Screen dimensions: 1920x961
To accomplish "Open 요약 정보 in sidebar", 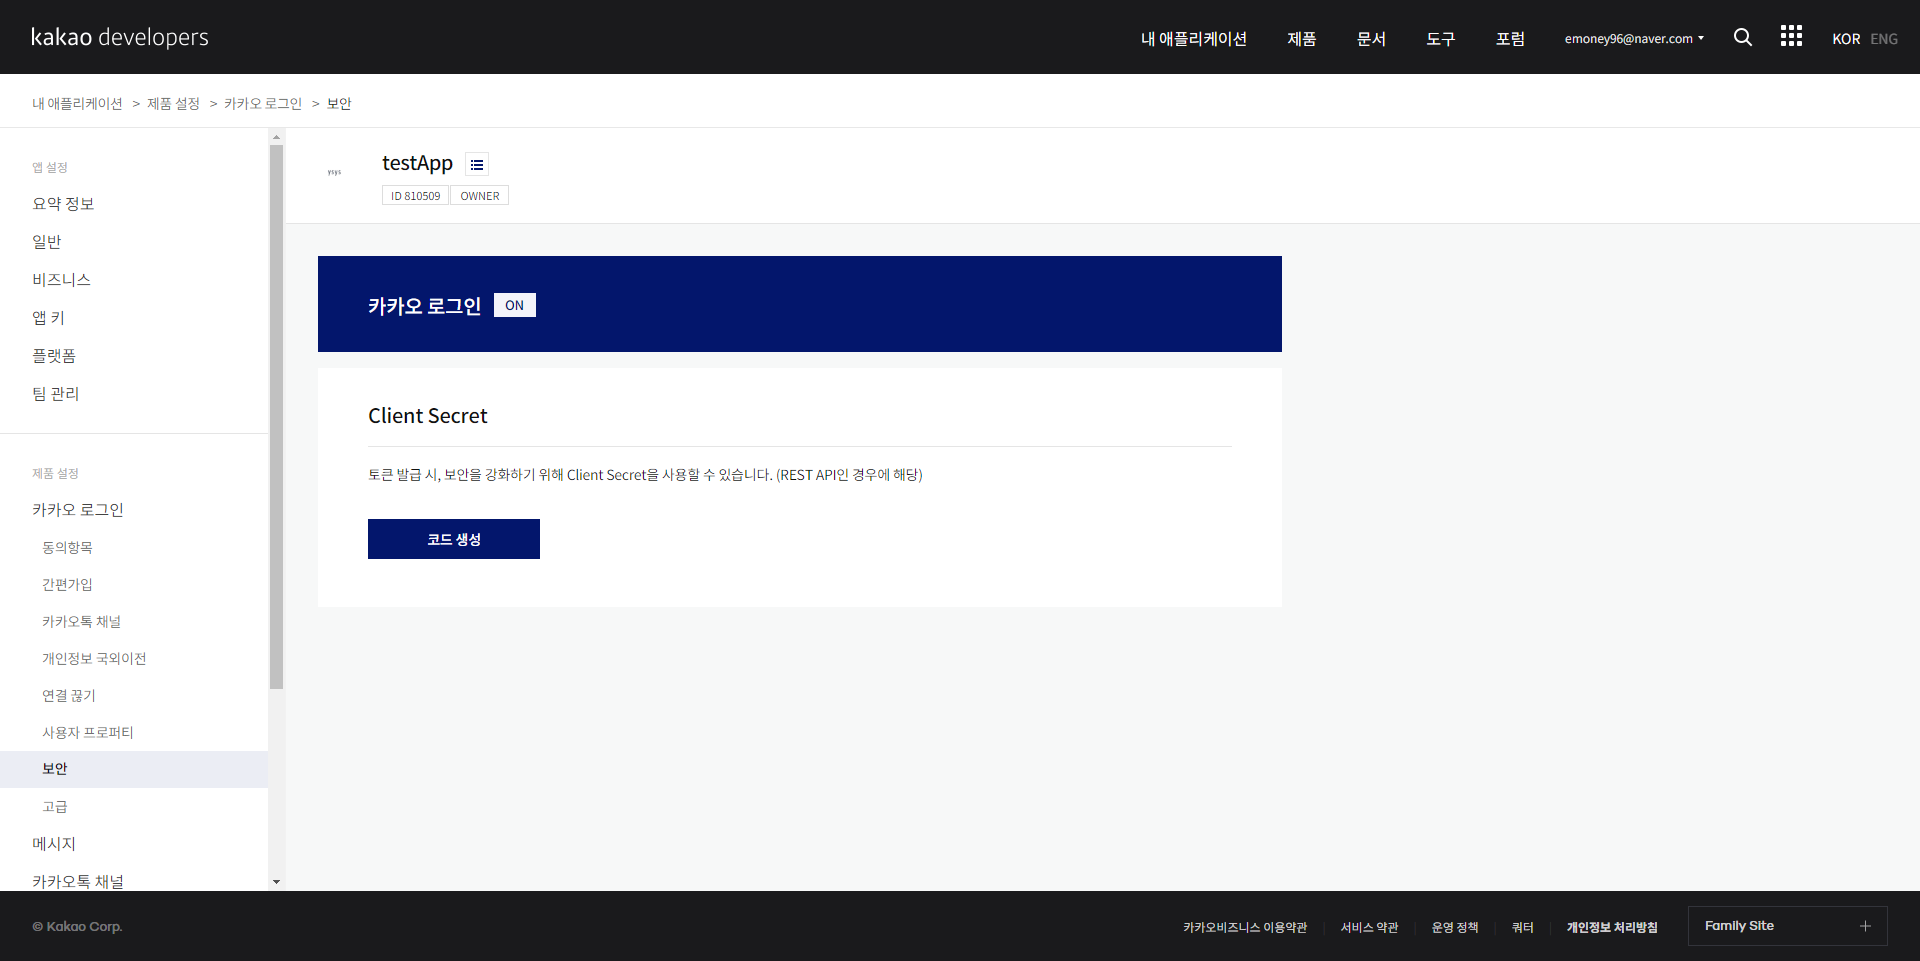I will point(63,204).
